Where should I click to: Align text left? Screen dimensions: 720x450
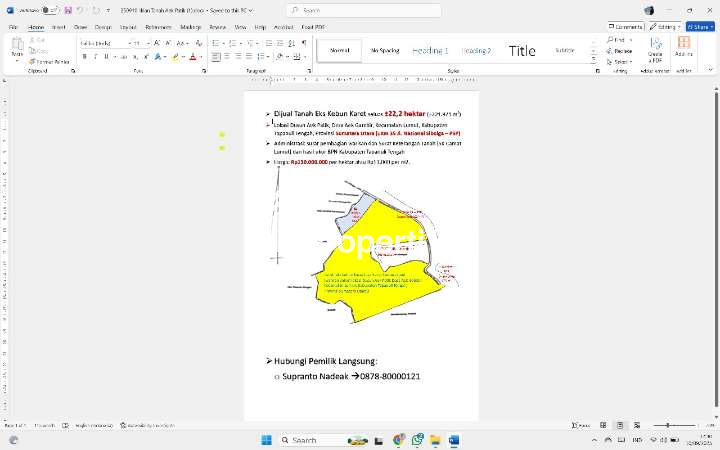(x=216, y=56)
